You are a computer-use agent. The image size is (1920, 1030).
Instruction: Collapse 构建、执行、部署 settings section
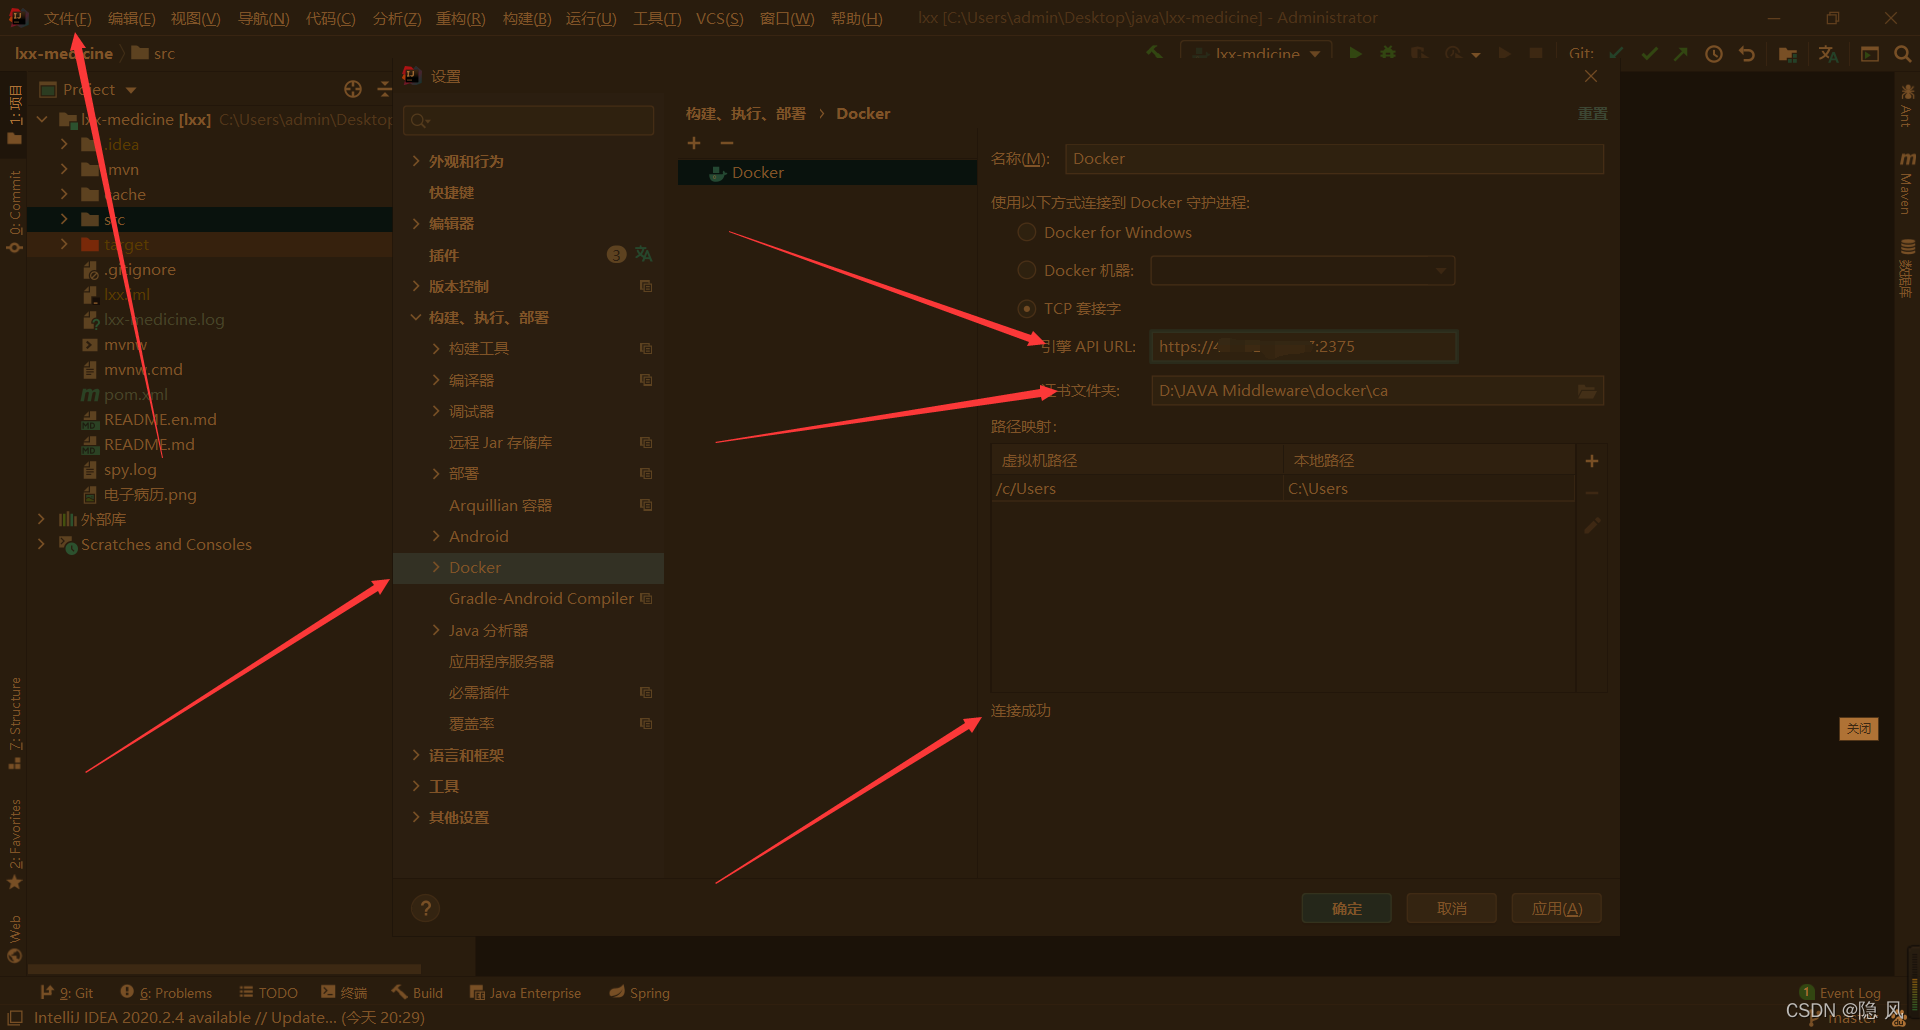coord(416,317)
